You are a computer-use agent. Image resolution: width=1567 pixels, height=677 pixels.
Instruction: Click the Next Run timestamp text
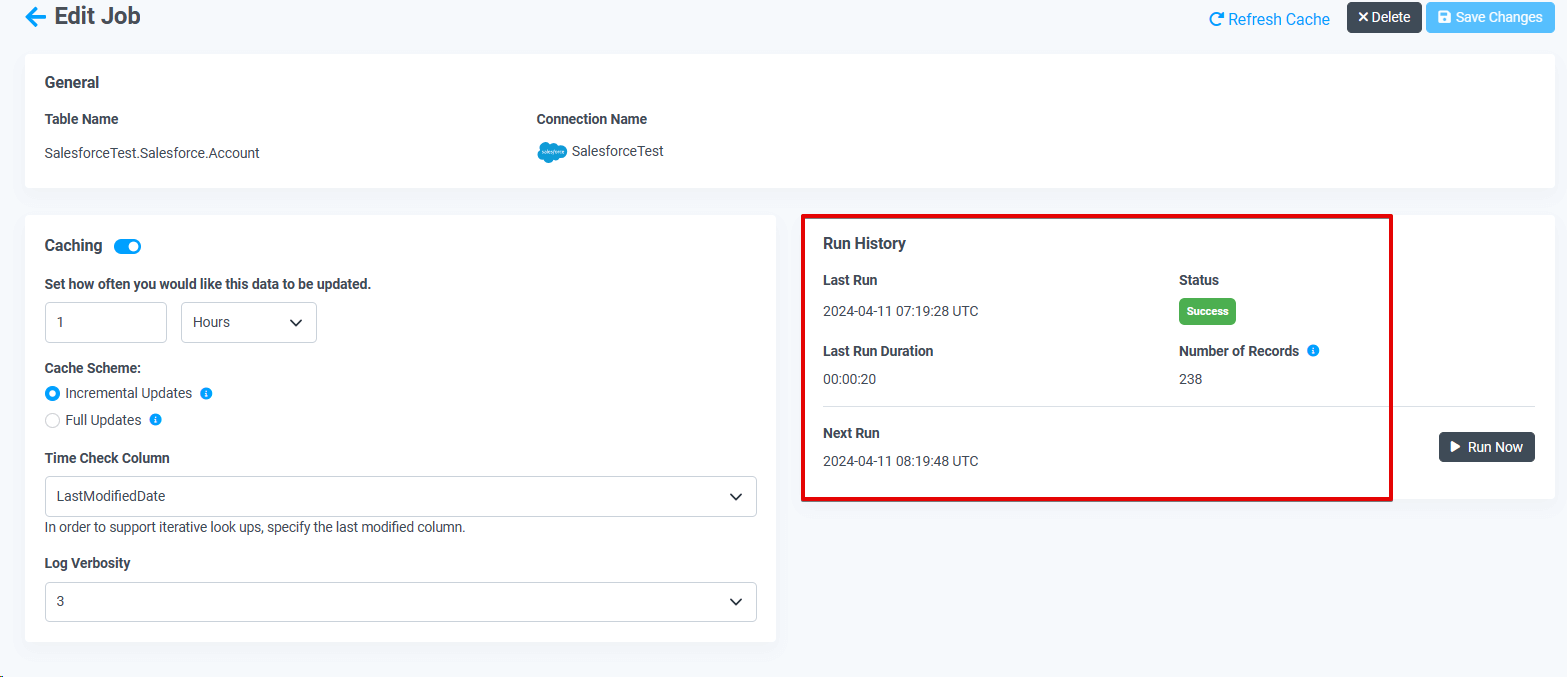click(x=900, y=461)
